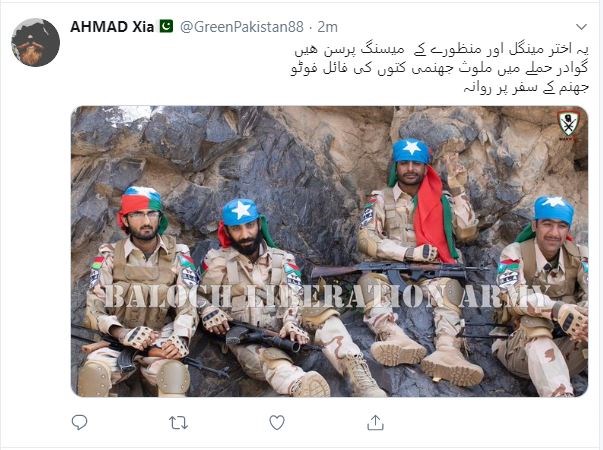Viewport: 603px width, 450px height.
Task: Visit the @GreenPakistan88 handle
Action: 242,27
